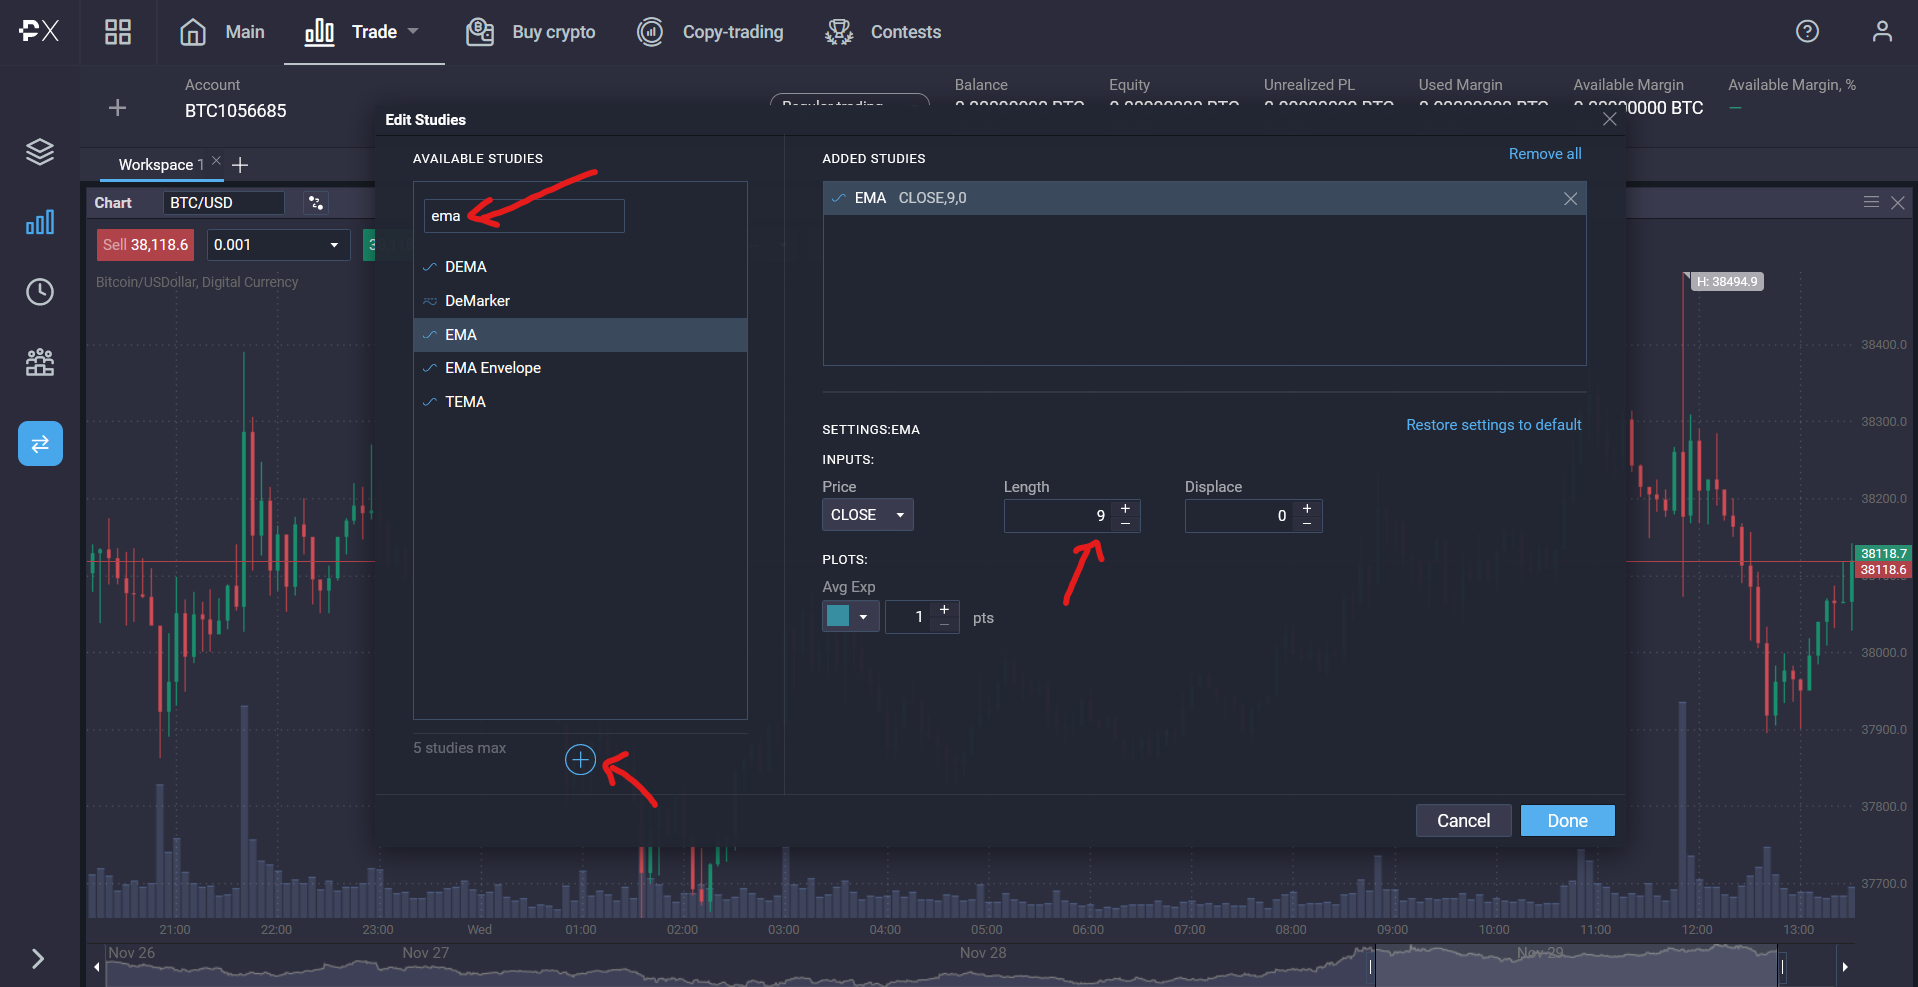Viewport: 1918px width, 987px height.
Task: Click the studies search field
Action: pyautogui.click(x=524, y=216)
